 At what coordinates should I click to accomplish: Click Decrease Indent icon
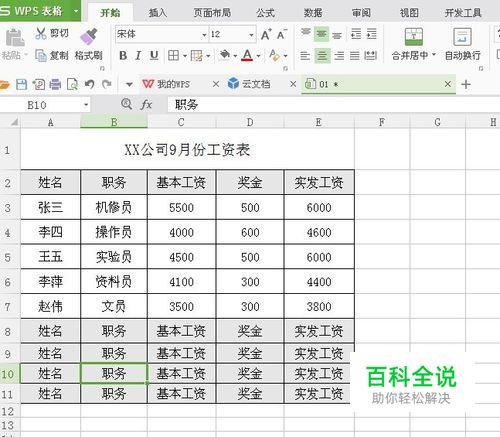(x=356, y=34)
